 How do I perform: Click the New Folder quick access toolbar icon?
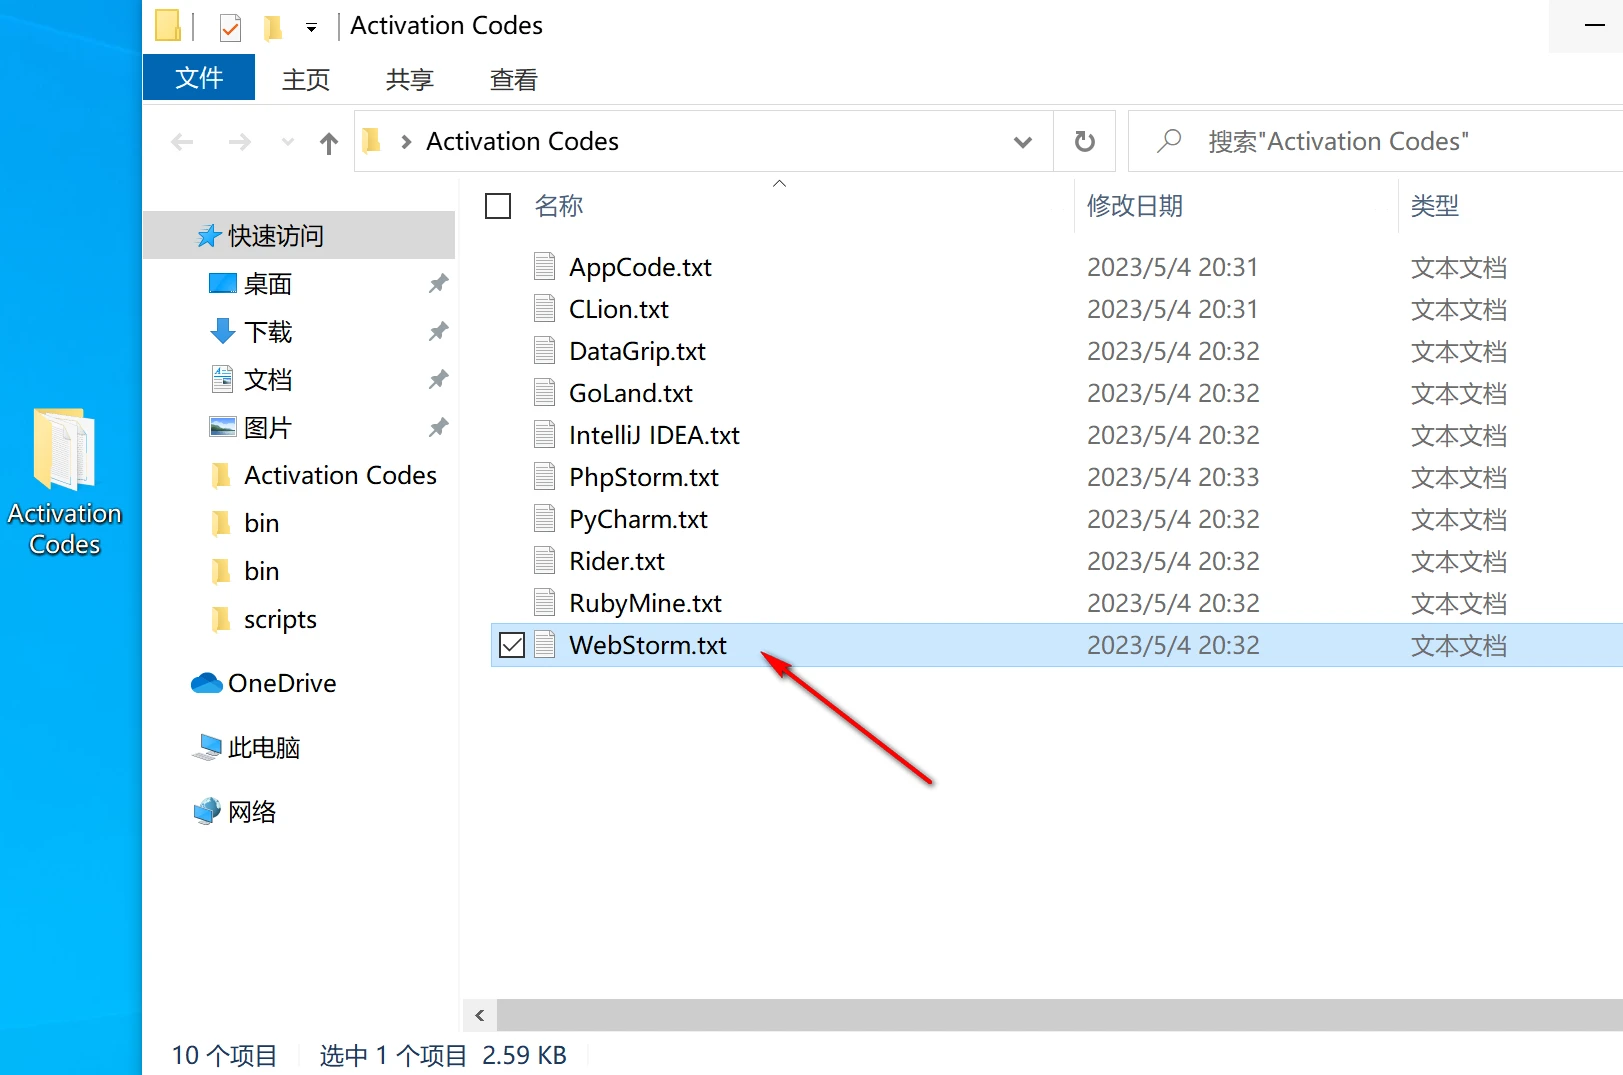[273, 27]
